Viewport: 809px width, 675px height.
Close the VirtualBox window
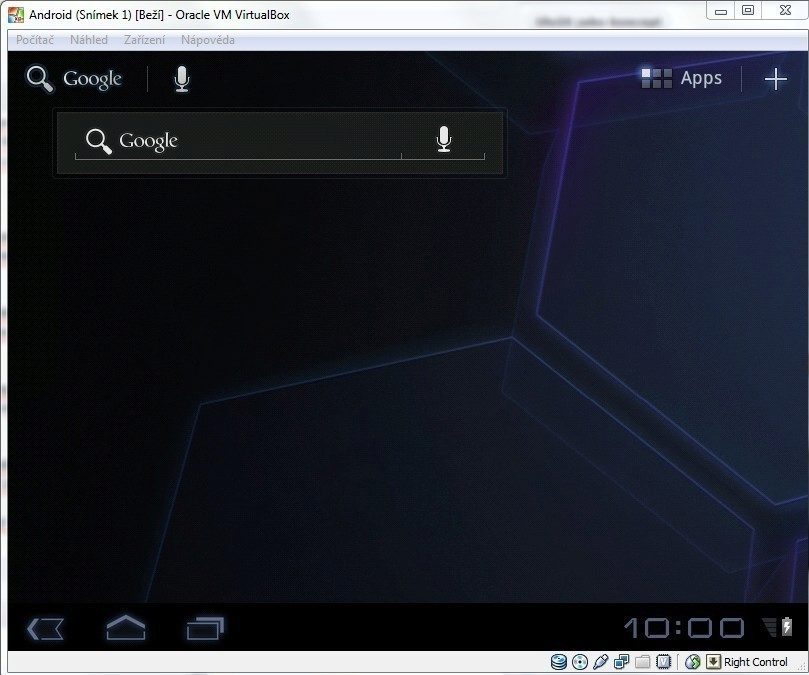785,11
